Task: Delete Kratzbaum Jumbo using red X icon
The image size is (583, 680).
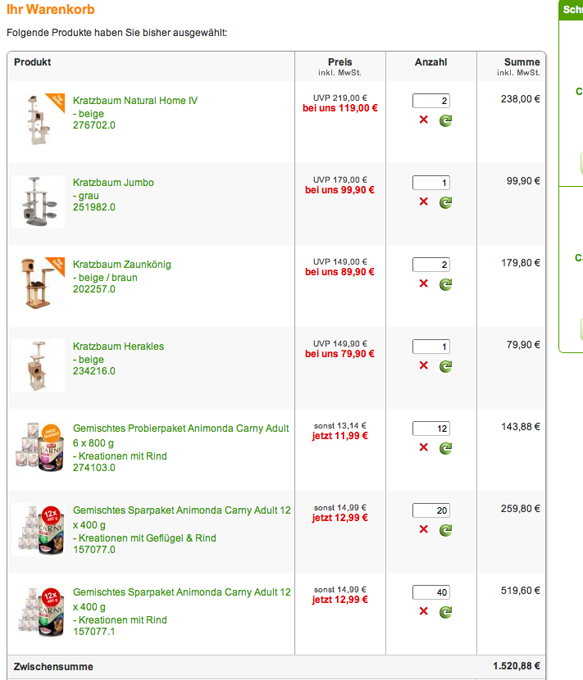Action: pyautogui.click(x=424, y=202)
